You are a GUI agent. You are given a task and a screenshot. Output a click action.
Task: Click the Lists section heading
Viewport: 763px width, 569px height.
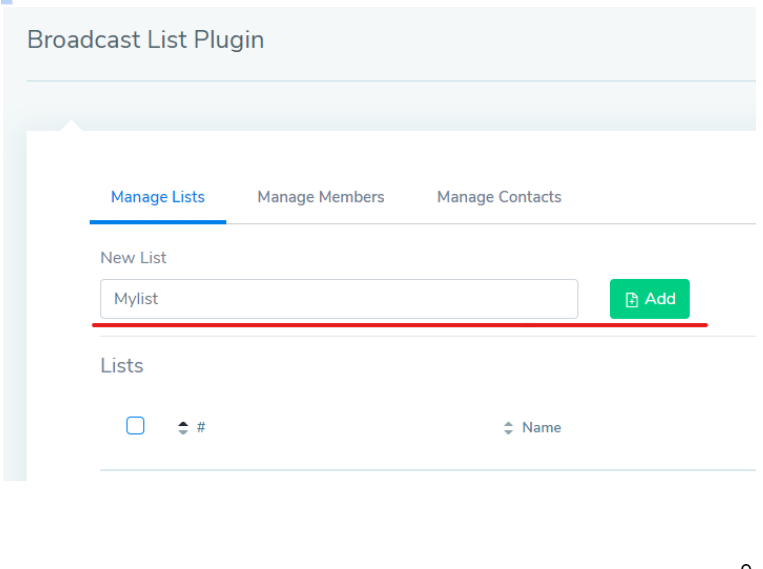click(122, 366)
